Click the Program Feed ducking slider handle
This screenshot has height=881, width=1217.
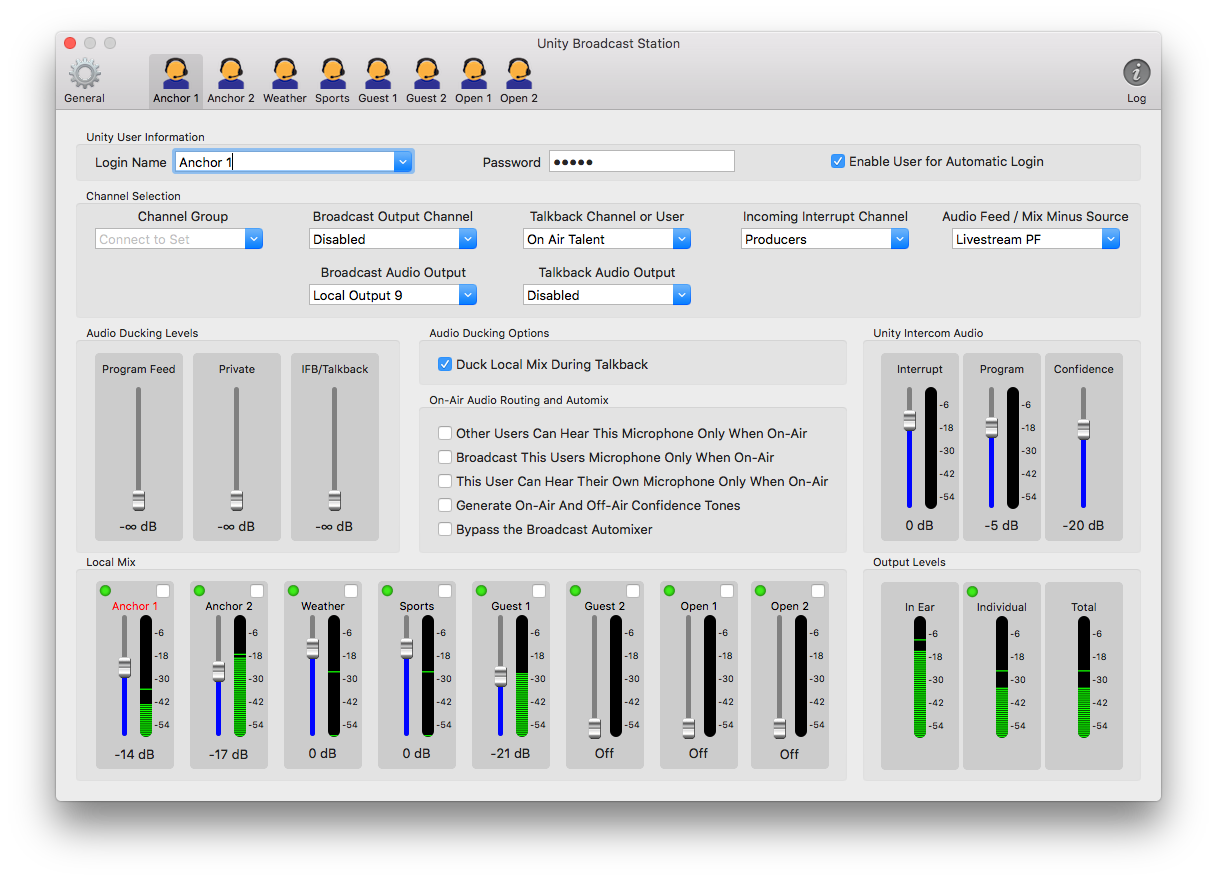coord(139,500)
